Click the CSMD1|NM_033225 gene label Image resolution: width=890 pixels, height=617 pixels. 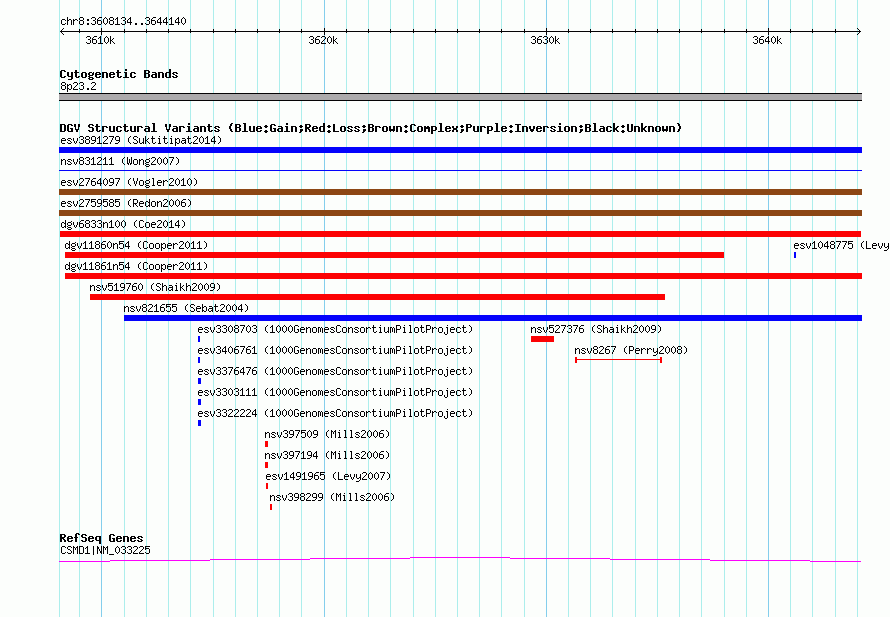(105, 550)
